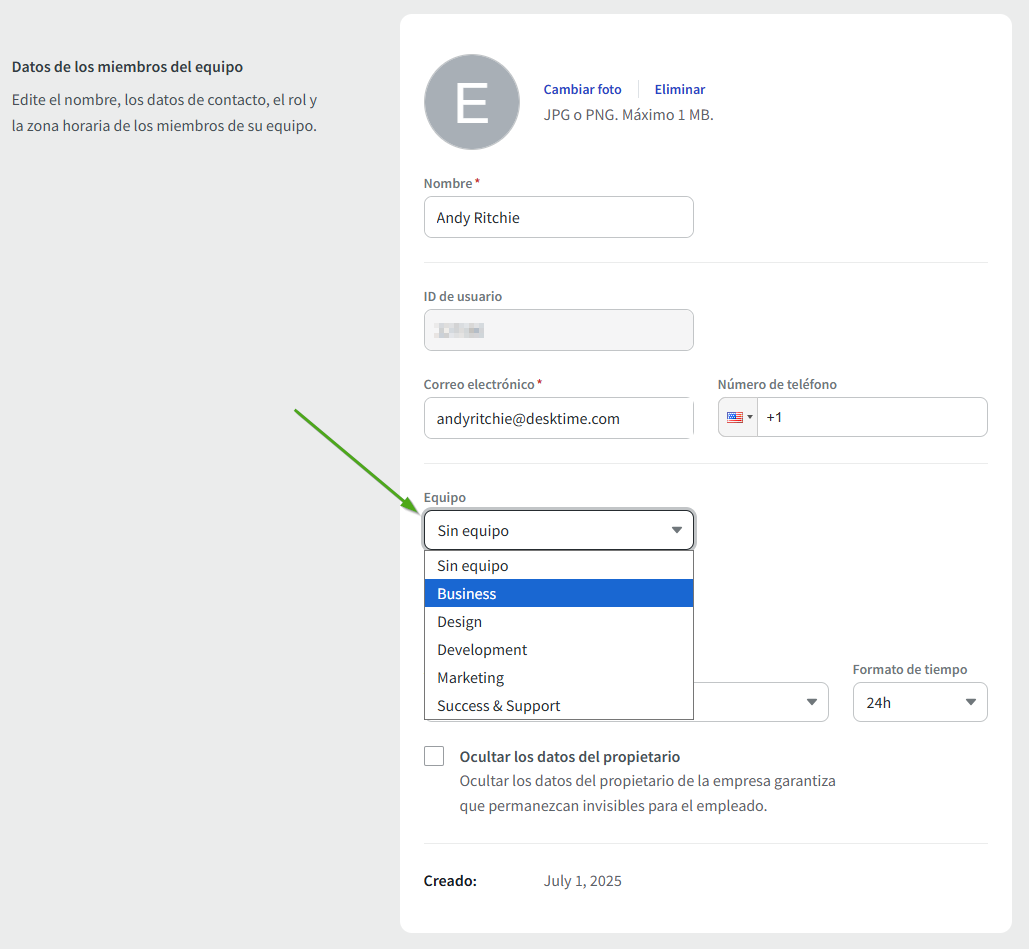Click the US flag country code selector
Viewport: 1029px width, 949px height.
738,418
